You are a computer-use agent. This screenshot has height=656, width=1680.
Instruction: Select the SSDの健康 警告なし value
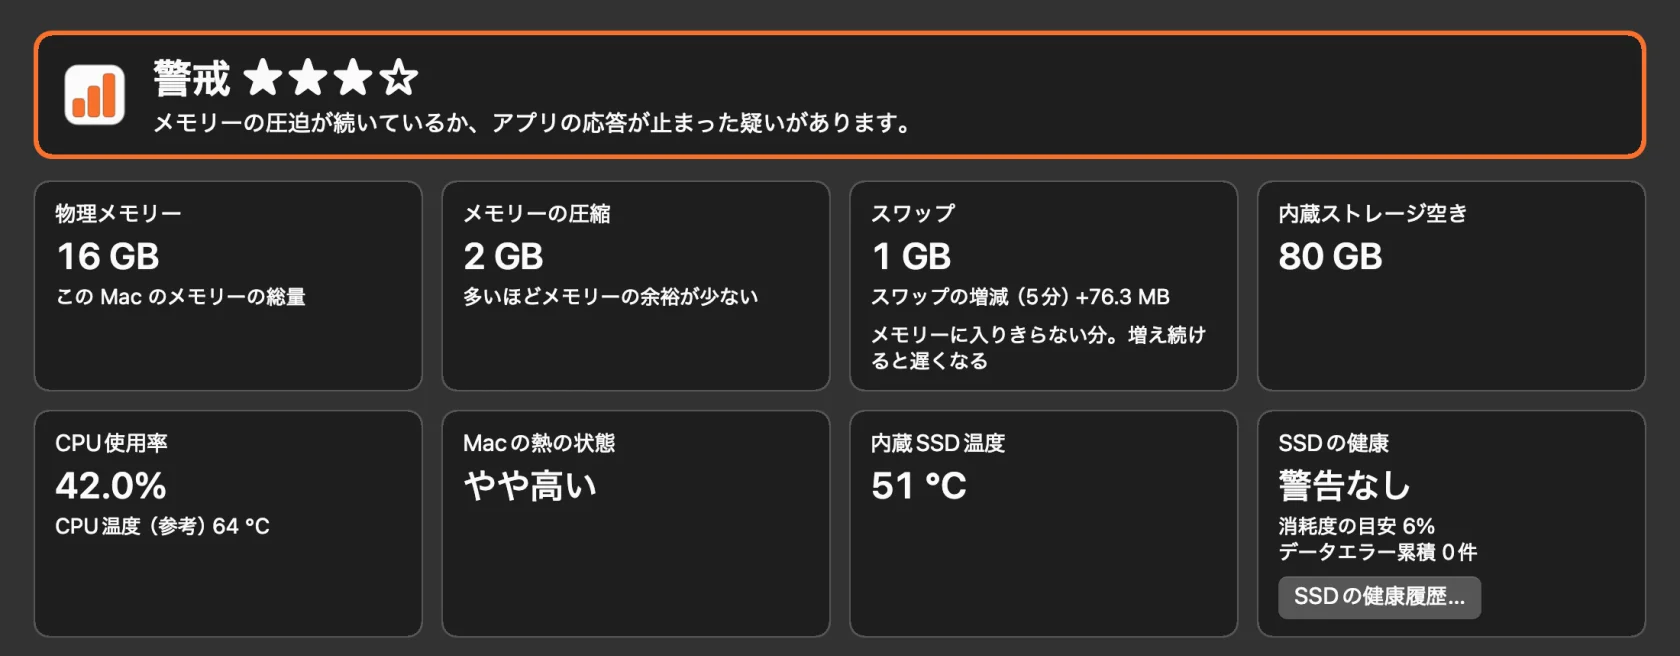pyautogui.click(x=1344, y=486)
